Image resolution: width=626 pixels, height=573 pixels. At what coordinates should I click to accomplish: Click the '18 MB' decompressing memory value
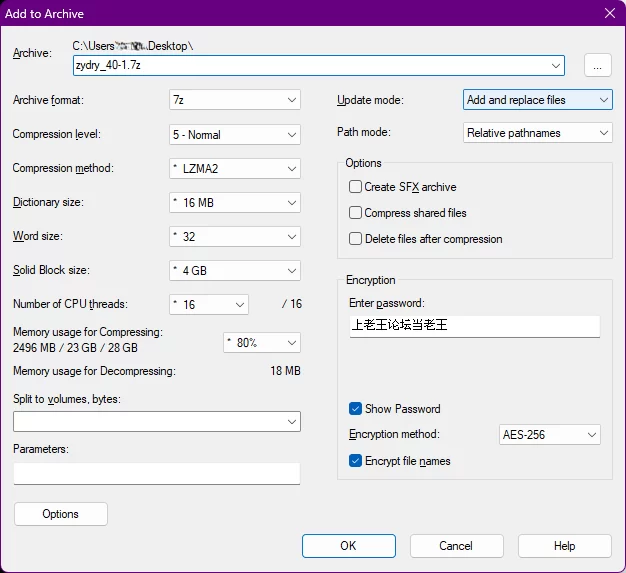pos(285,371)
